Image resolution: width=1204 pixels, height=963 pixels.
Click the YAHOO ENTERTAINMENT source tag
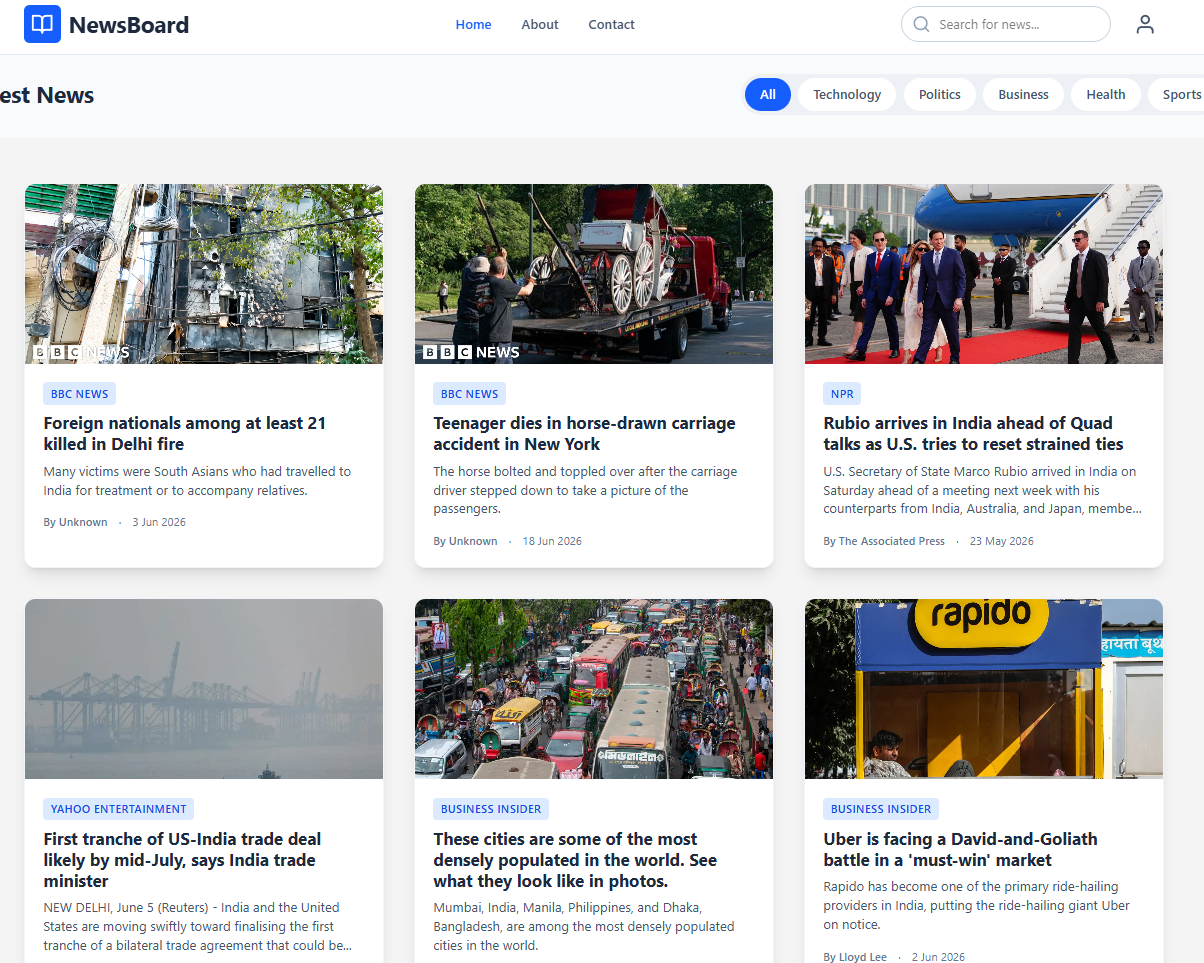click(x=119, y=809)
